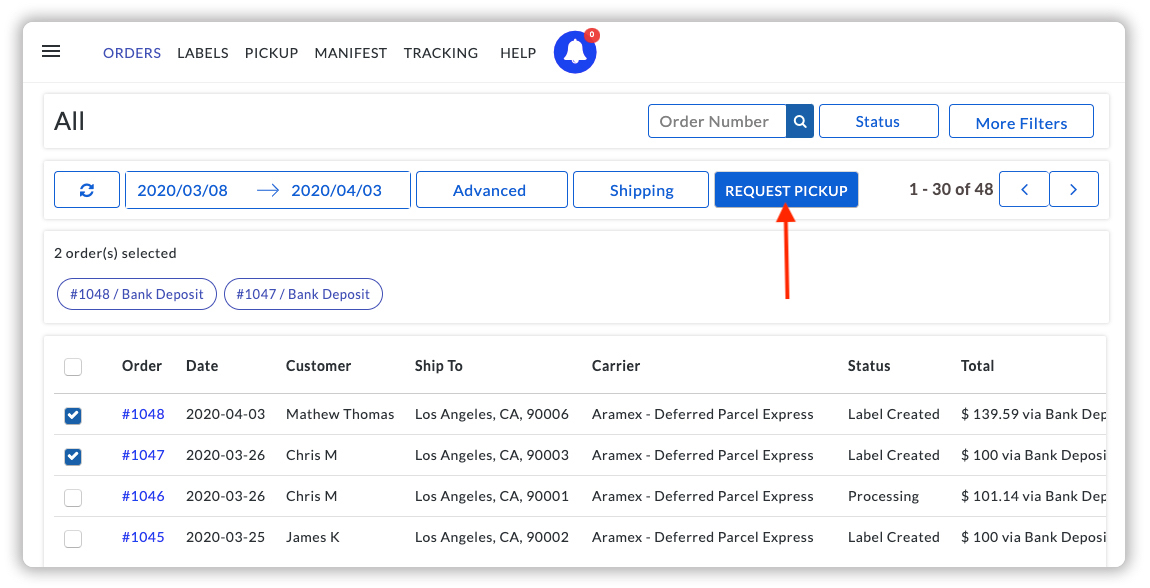The height and width of the screenshot is (588, 1150).
Task: Click the Date column header
Action: (202, 366)
